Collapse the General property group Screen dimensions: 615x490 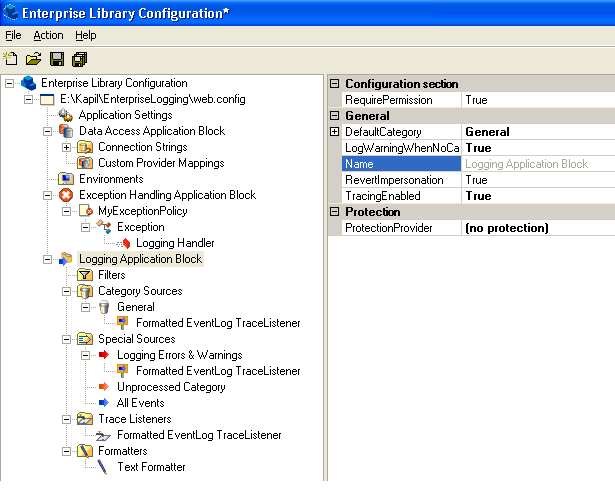(334, 116)
